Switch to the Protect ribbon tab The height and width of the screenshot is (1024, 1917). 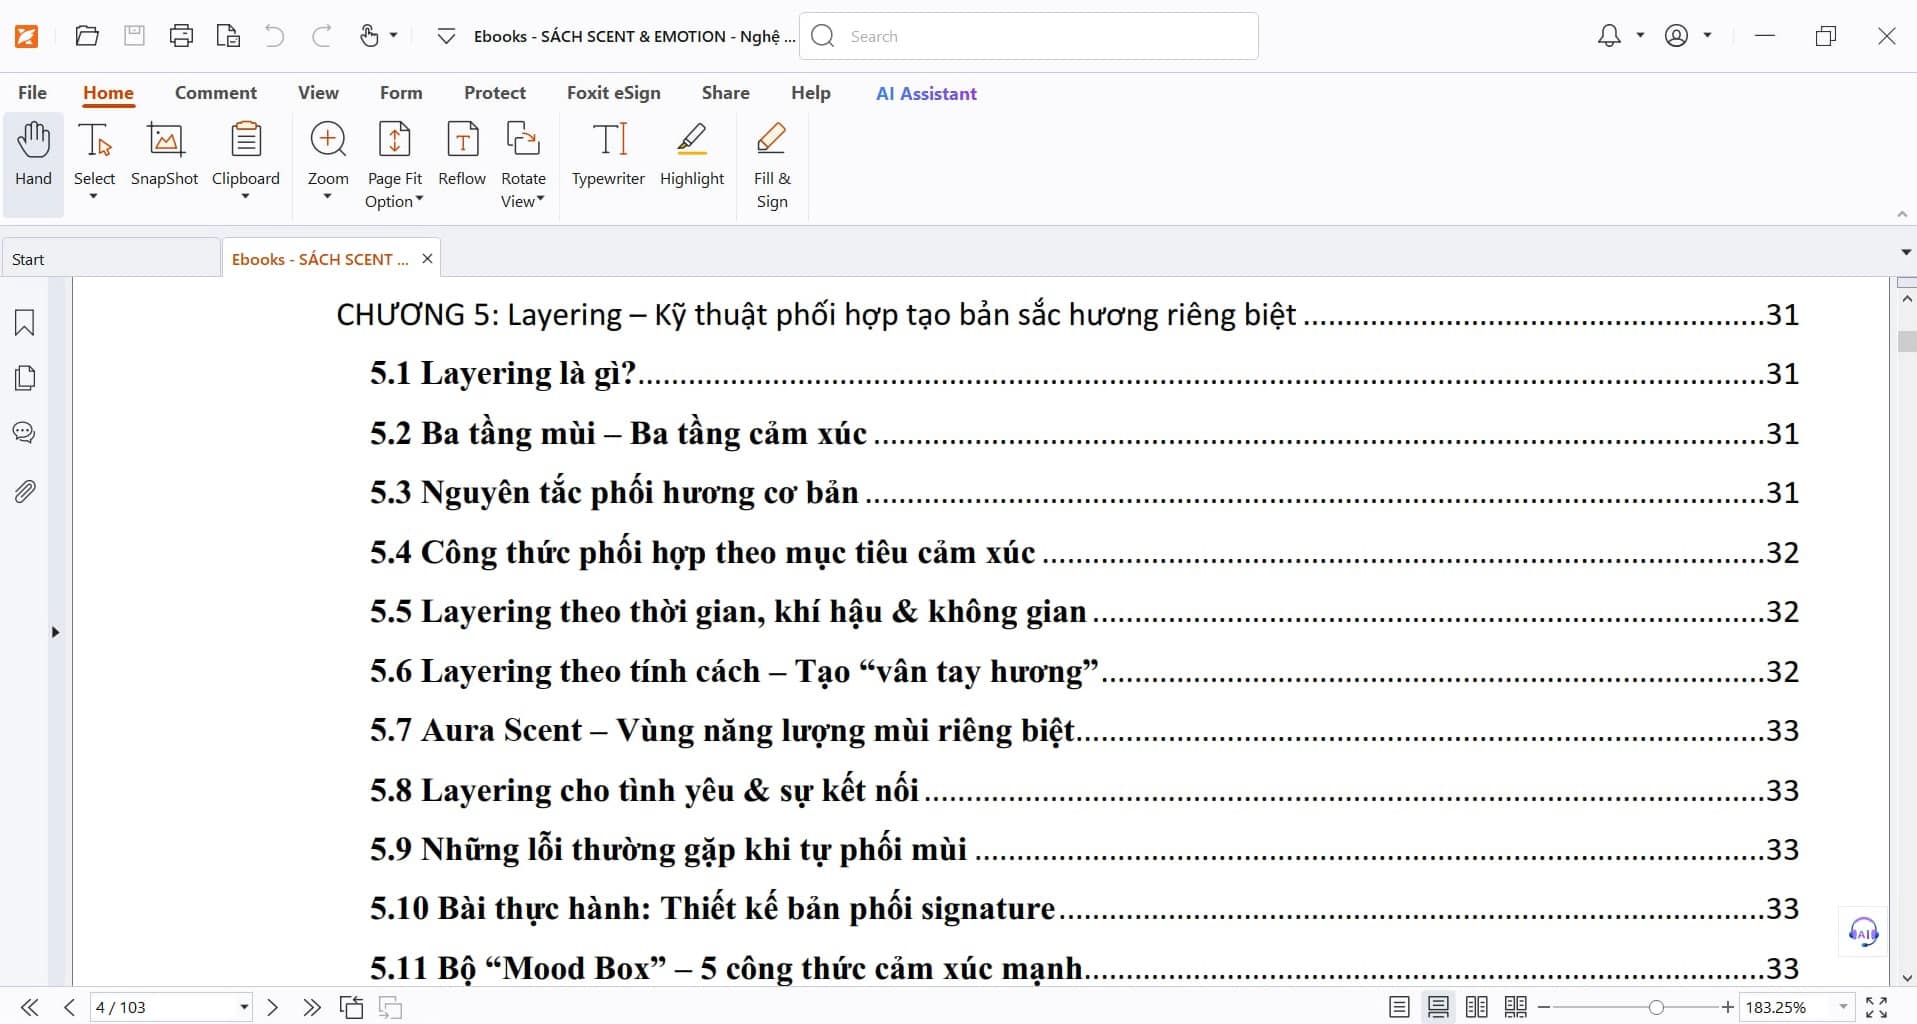pyautogui.click(x=495, y=92)
